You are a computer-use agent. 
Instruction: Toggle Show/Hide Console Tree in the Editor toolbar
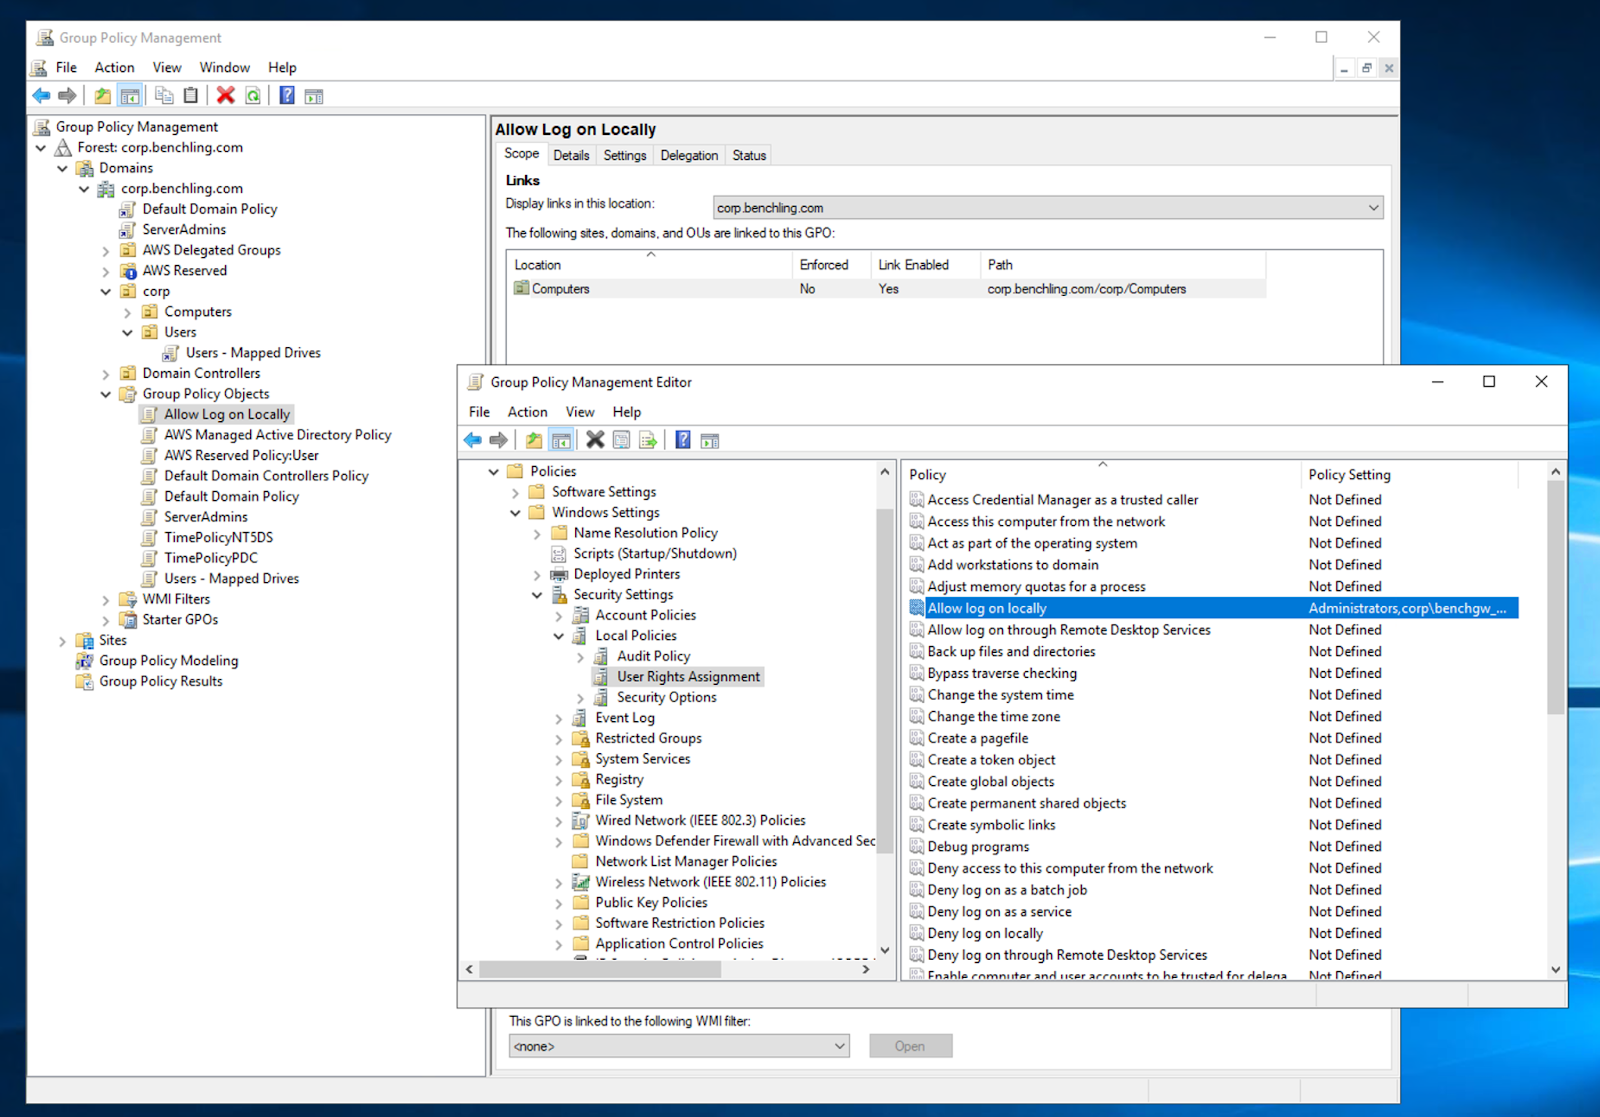coord(561,440)
